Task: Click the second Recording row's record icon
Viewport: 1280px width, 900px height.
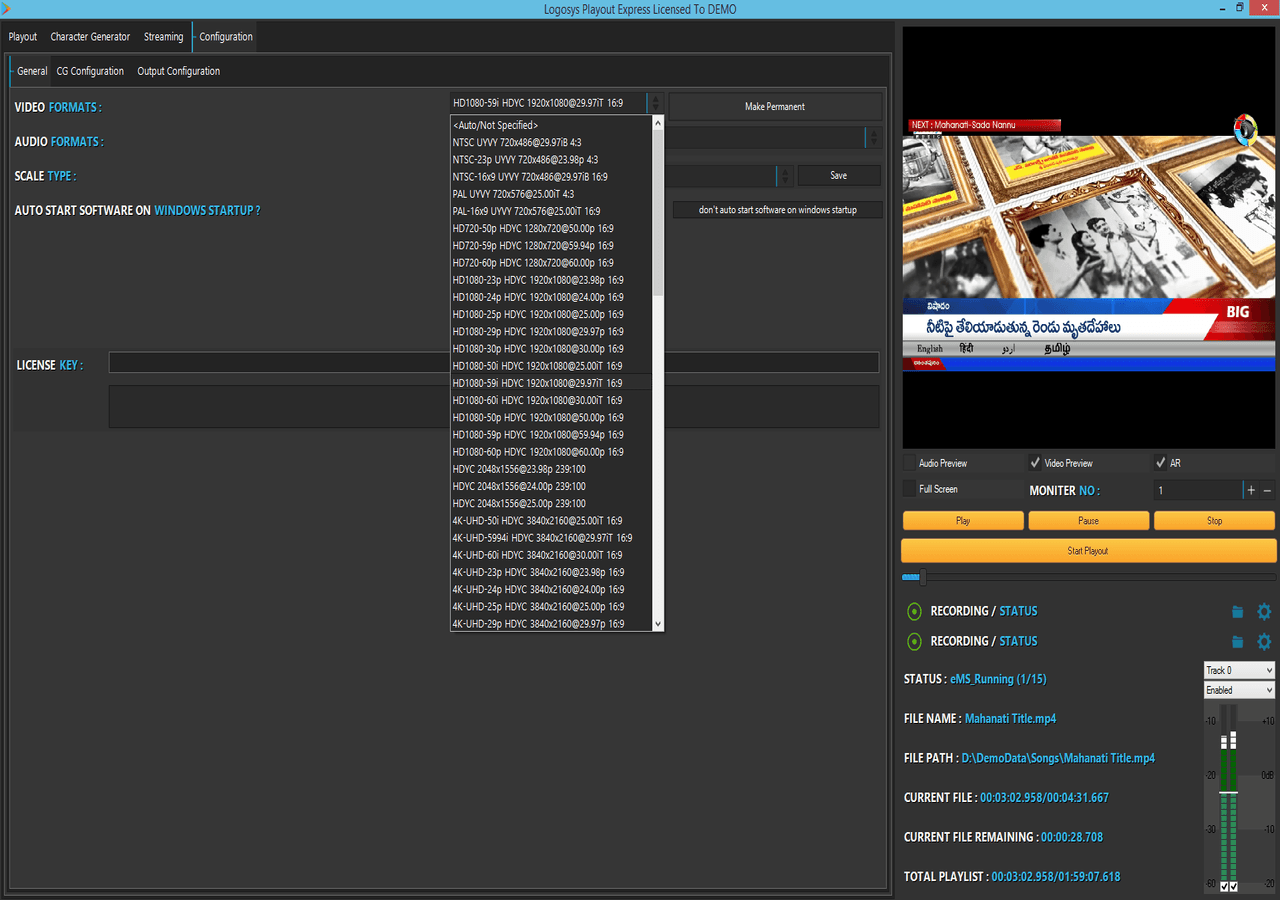Action: (914, 641)
